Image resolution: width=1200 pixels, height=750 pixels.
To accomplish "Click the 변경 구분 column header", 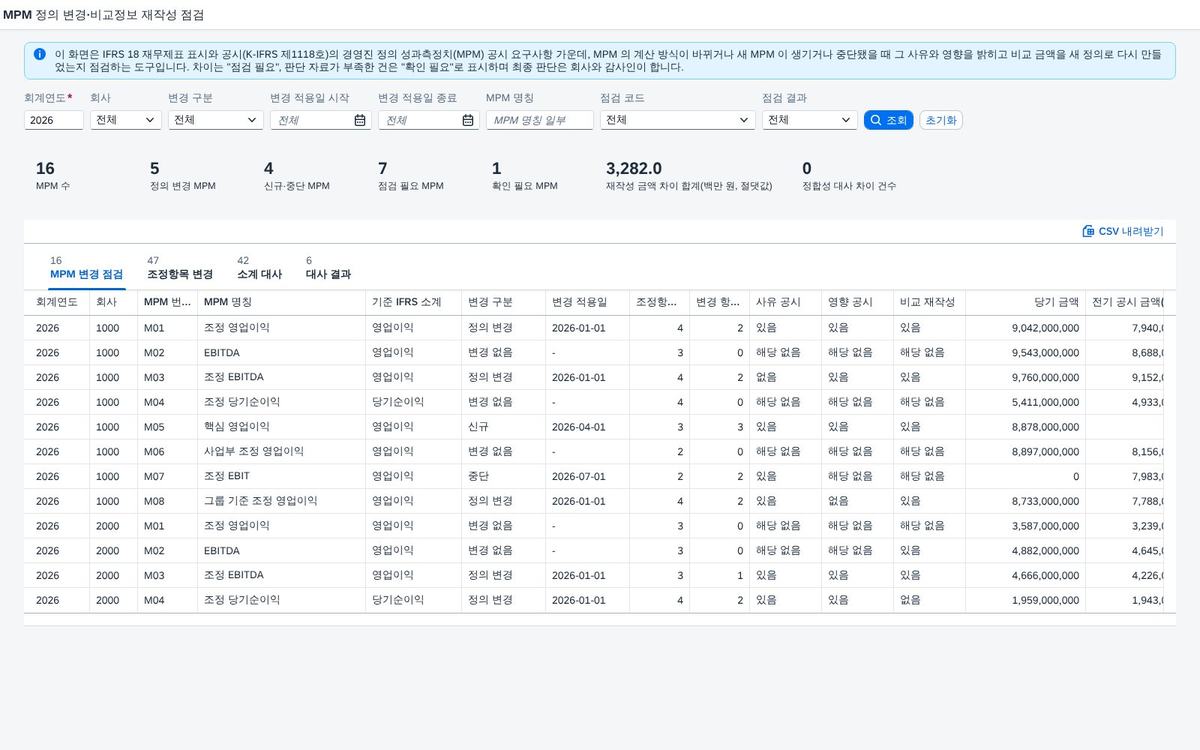I will click(504, 302).
